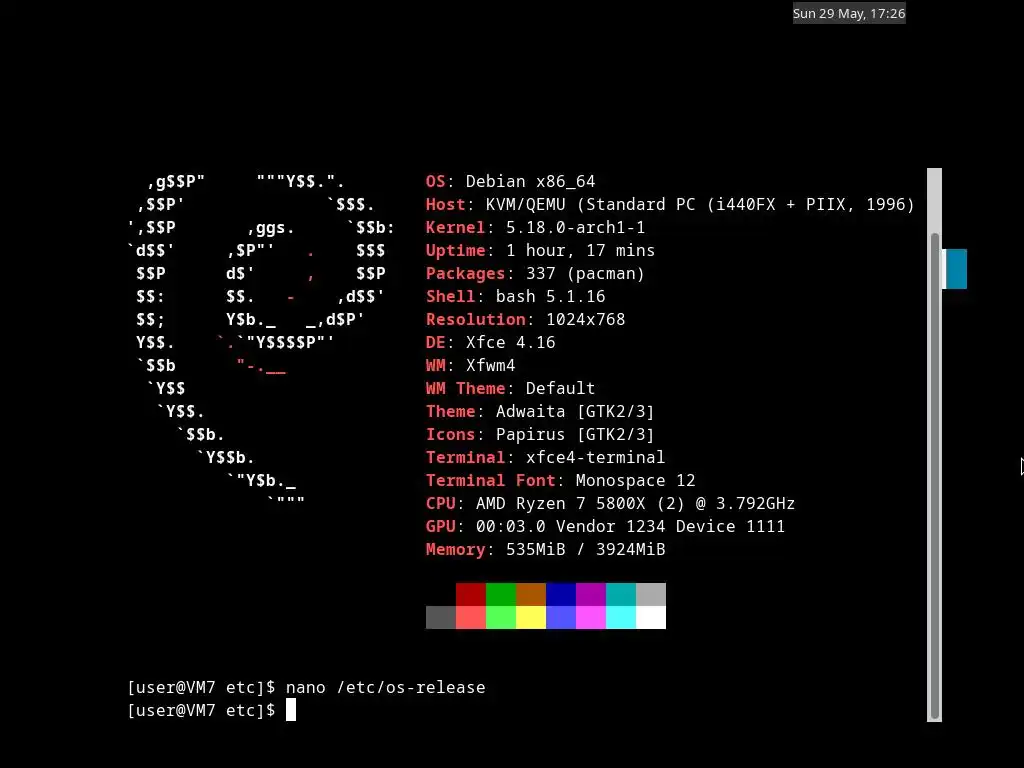Click the 'DE: Xfce 4.16' line
The image size is (1024, 768).
point(490,342)
